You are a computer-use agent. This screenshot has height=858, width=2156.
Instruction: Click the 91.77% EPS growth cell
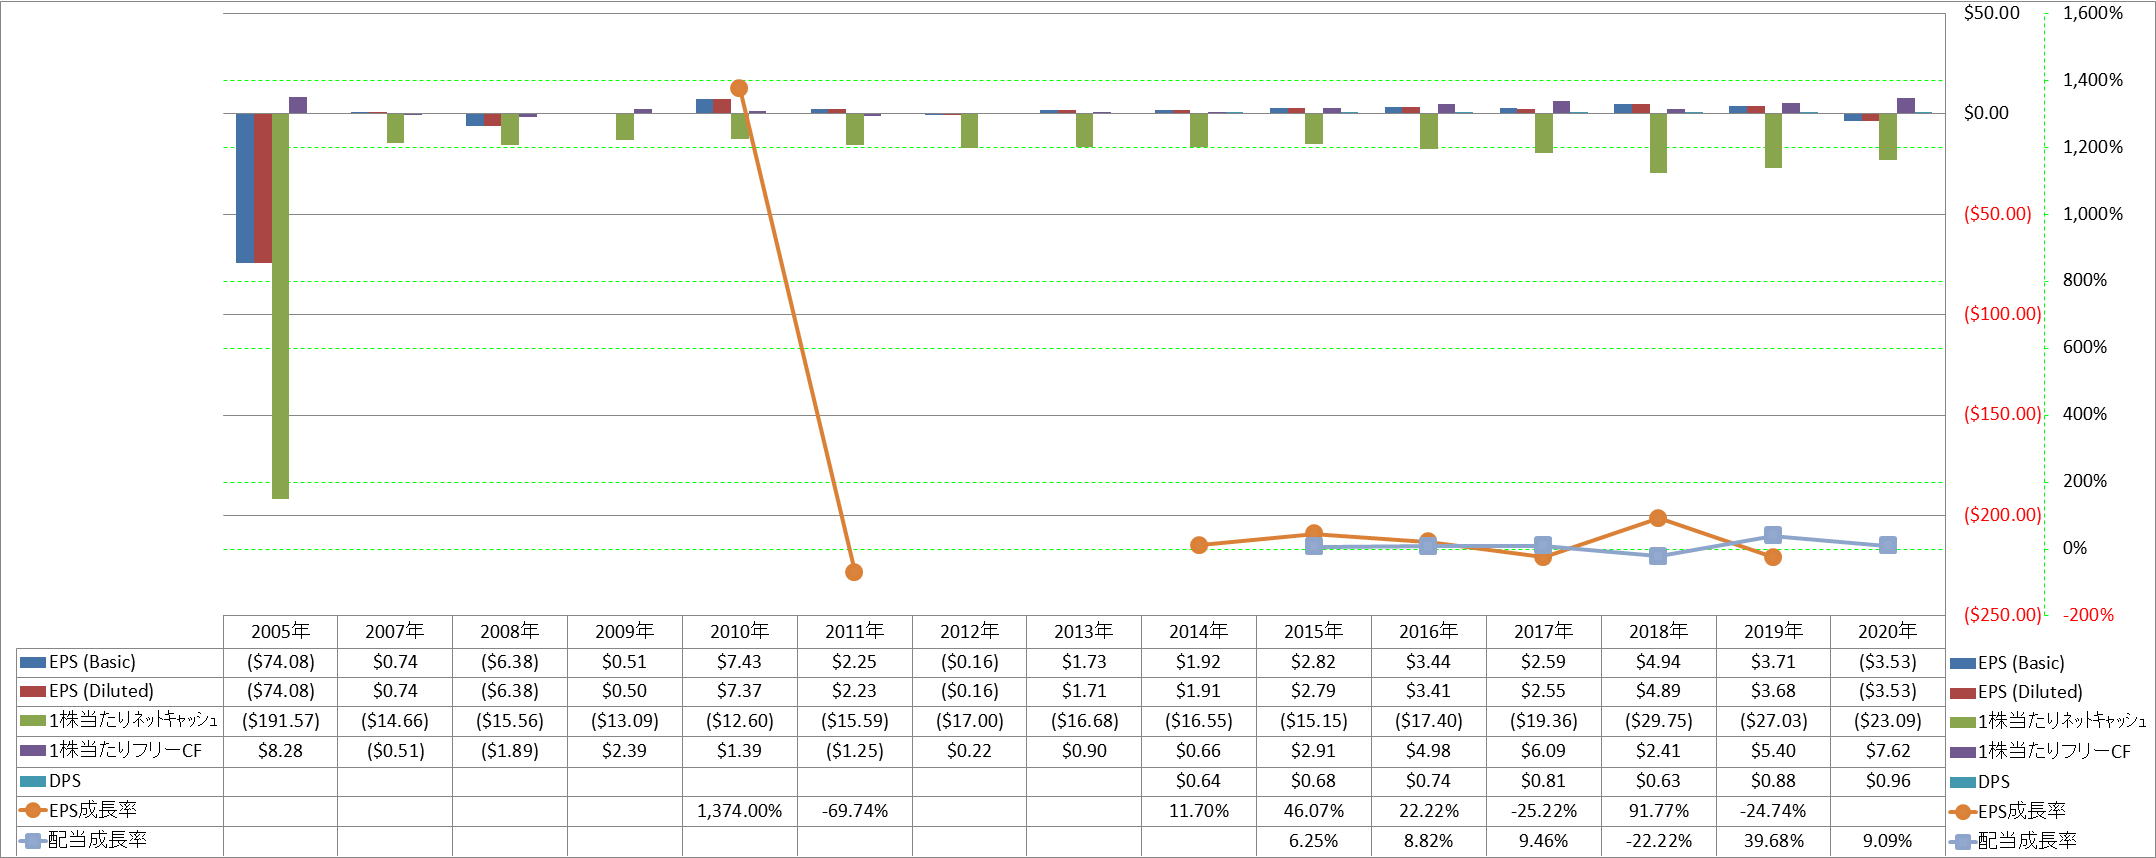point(1658,811)
